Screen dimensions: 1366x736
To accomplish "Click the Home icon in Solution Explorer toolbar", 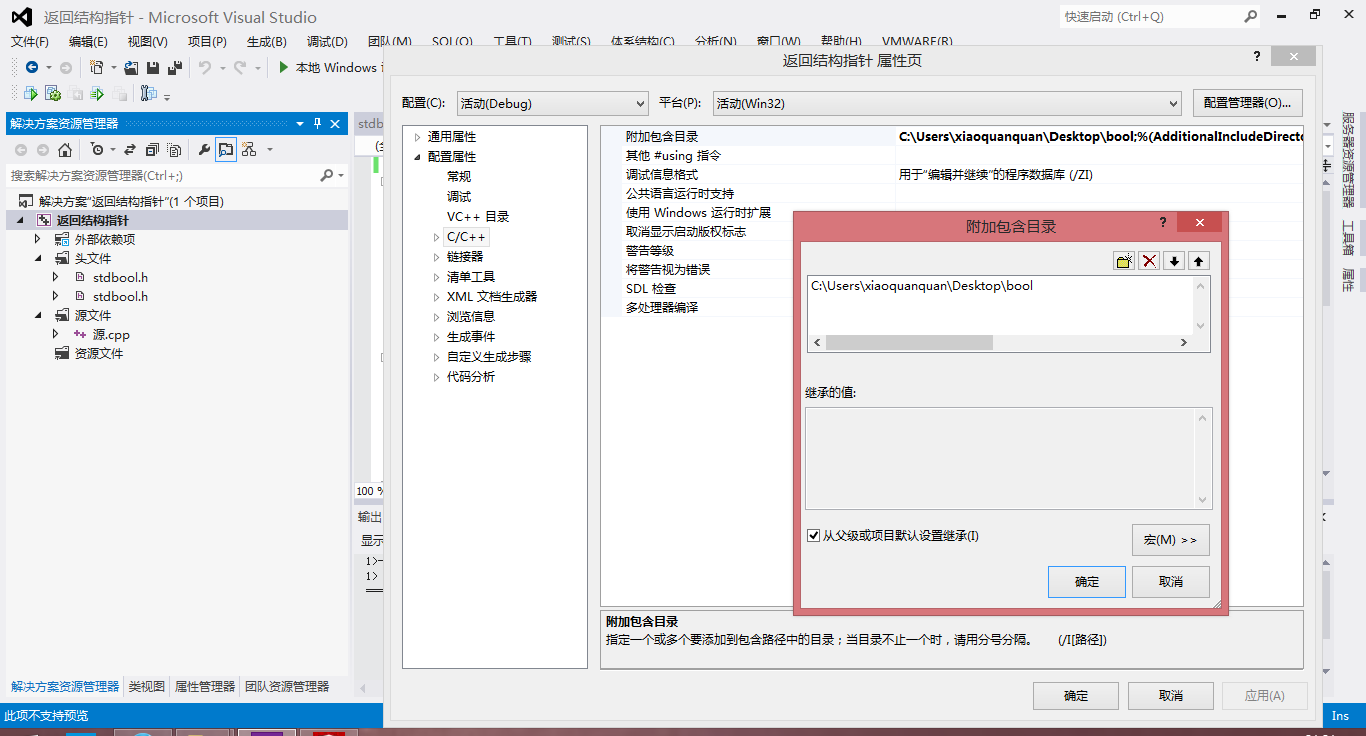I will 65,149.
